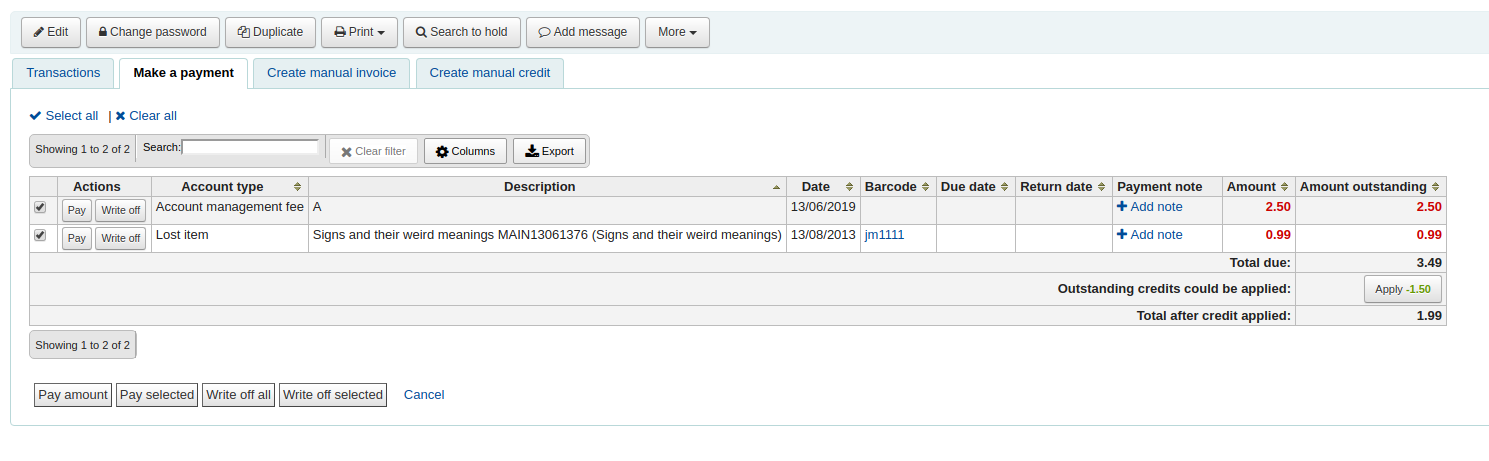Open the Columns gear settings
The height and width of the screenshot is (461, 1489).
465,151
